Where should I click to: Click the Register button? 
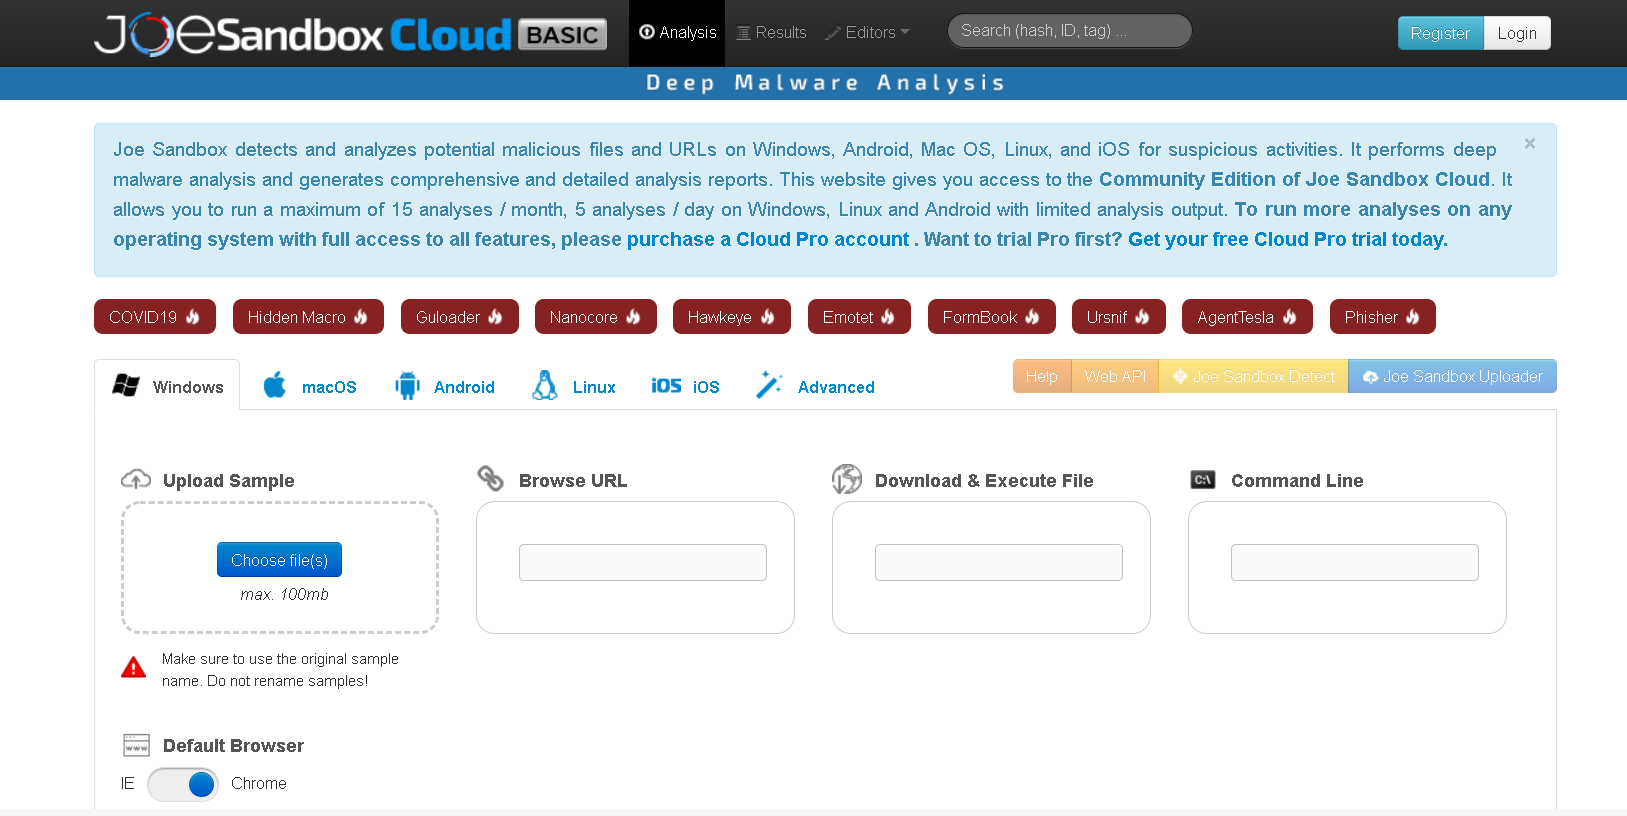[x=1440, y=33]
